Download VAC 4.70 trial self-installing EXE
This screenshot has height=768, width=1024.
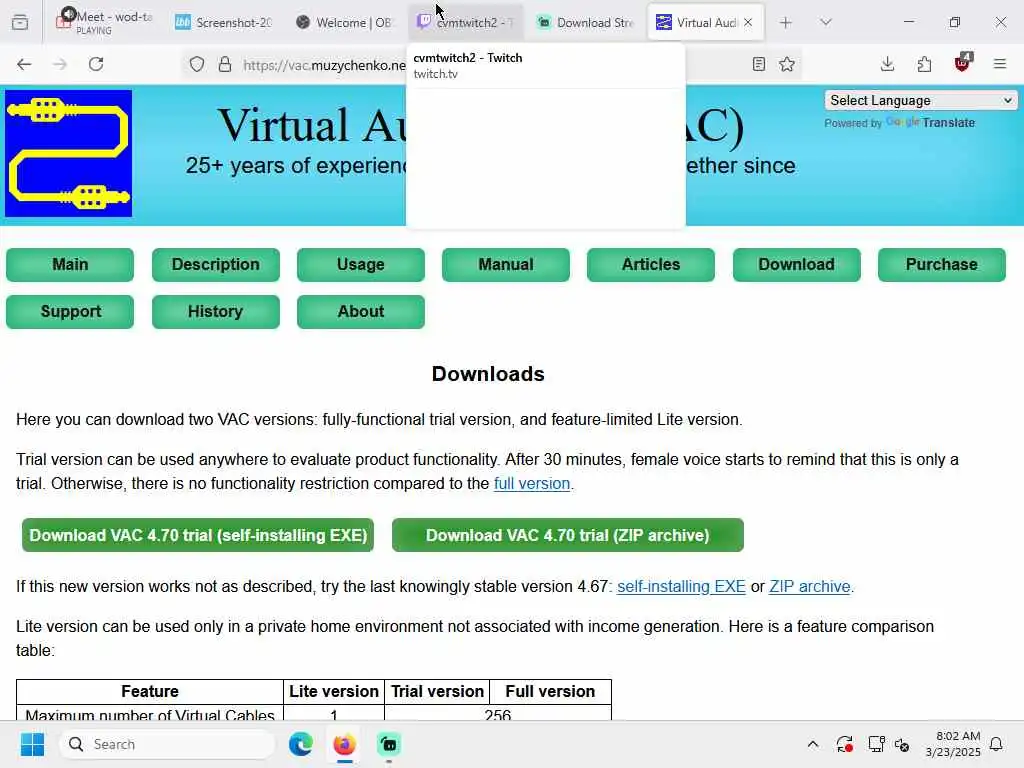point(198,535)
